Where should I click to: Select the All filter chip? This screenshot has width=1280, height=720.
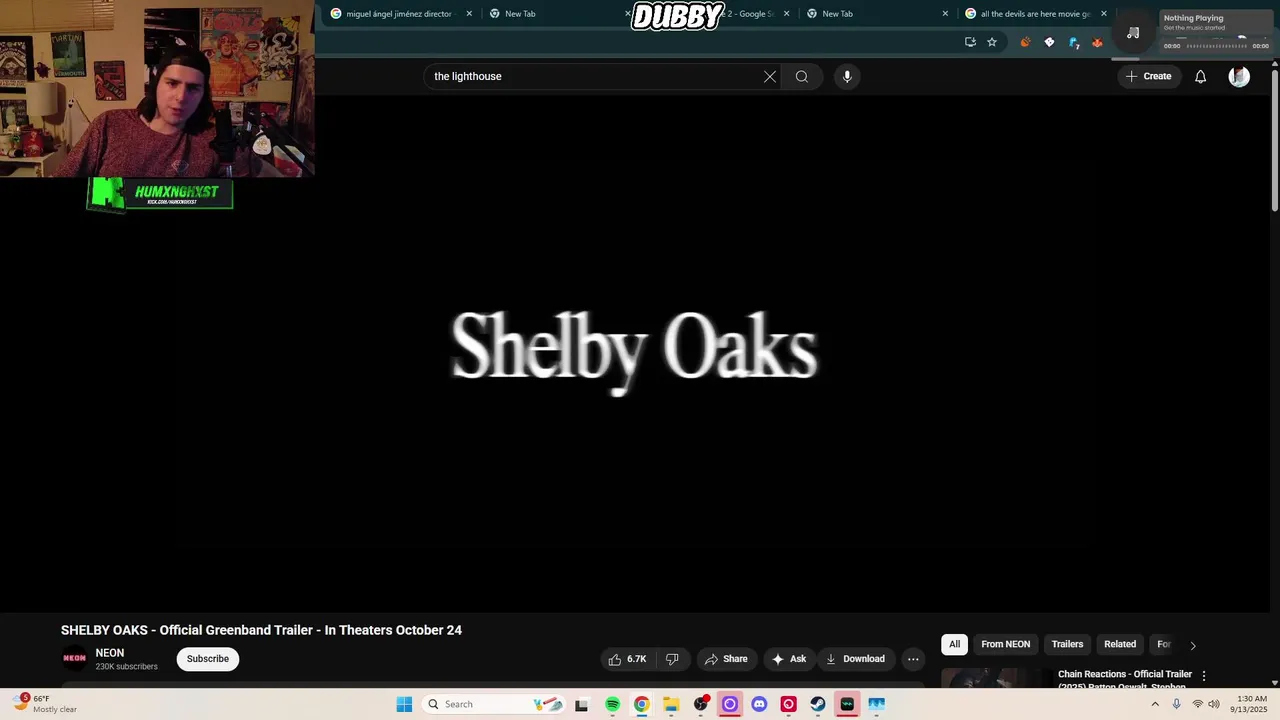coord(954,644)
